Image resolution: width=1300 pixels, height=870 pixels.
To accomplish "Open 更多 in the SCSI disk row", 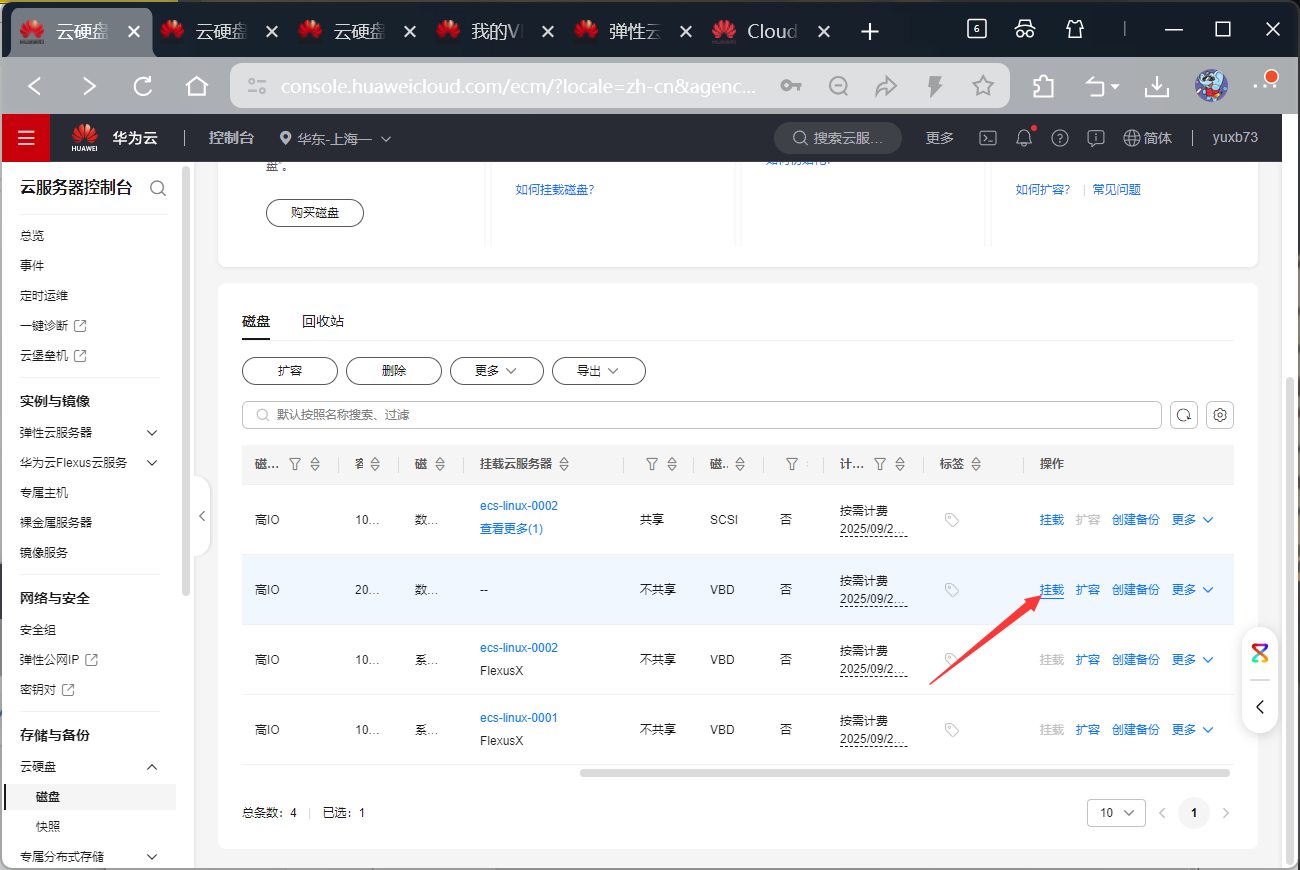I will coord(1192,520).
